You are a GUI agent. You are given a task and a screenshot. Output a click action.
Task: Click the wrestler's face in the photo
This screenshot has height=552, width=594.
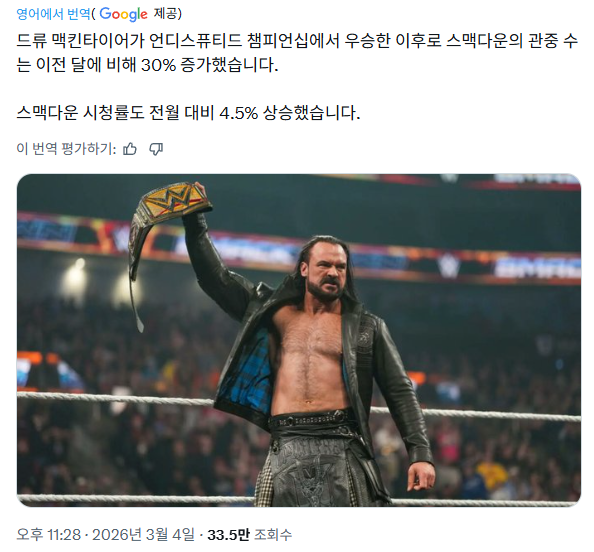click(x=327, y=271)
